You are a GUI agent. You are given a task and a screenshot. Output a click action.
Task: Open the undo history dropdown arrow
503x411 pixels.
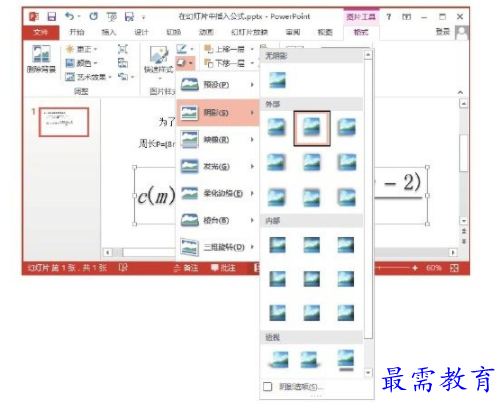pos(79,16)
